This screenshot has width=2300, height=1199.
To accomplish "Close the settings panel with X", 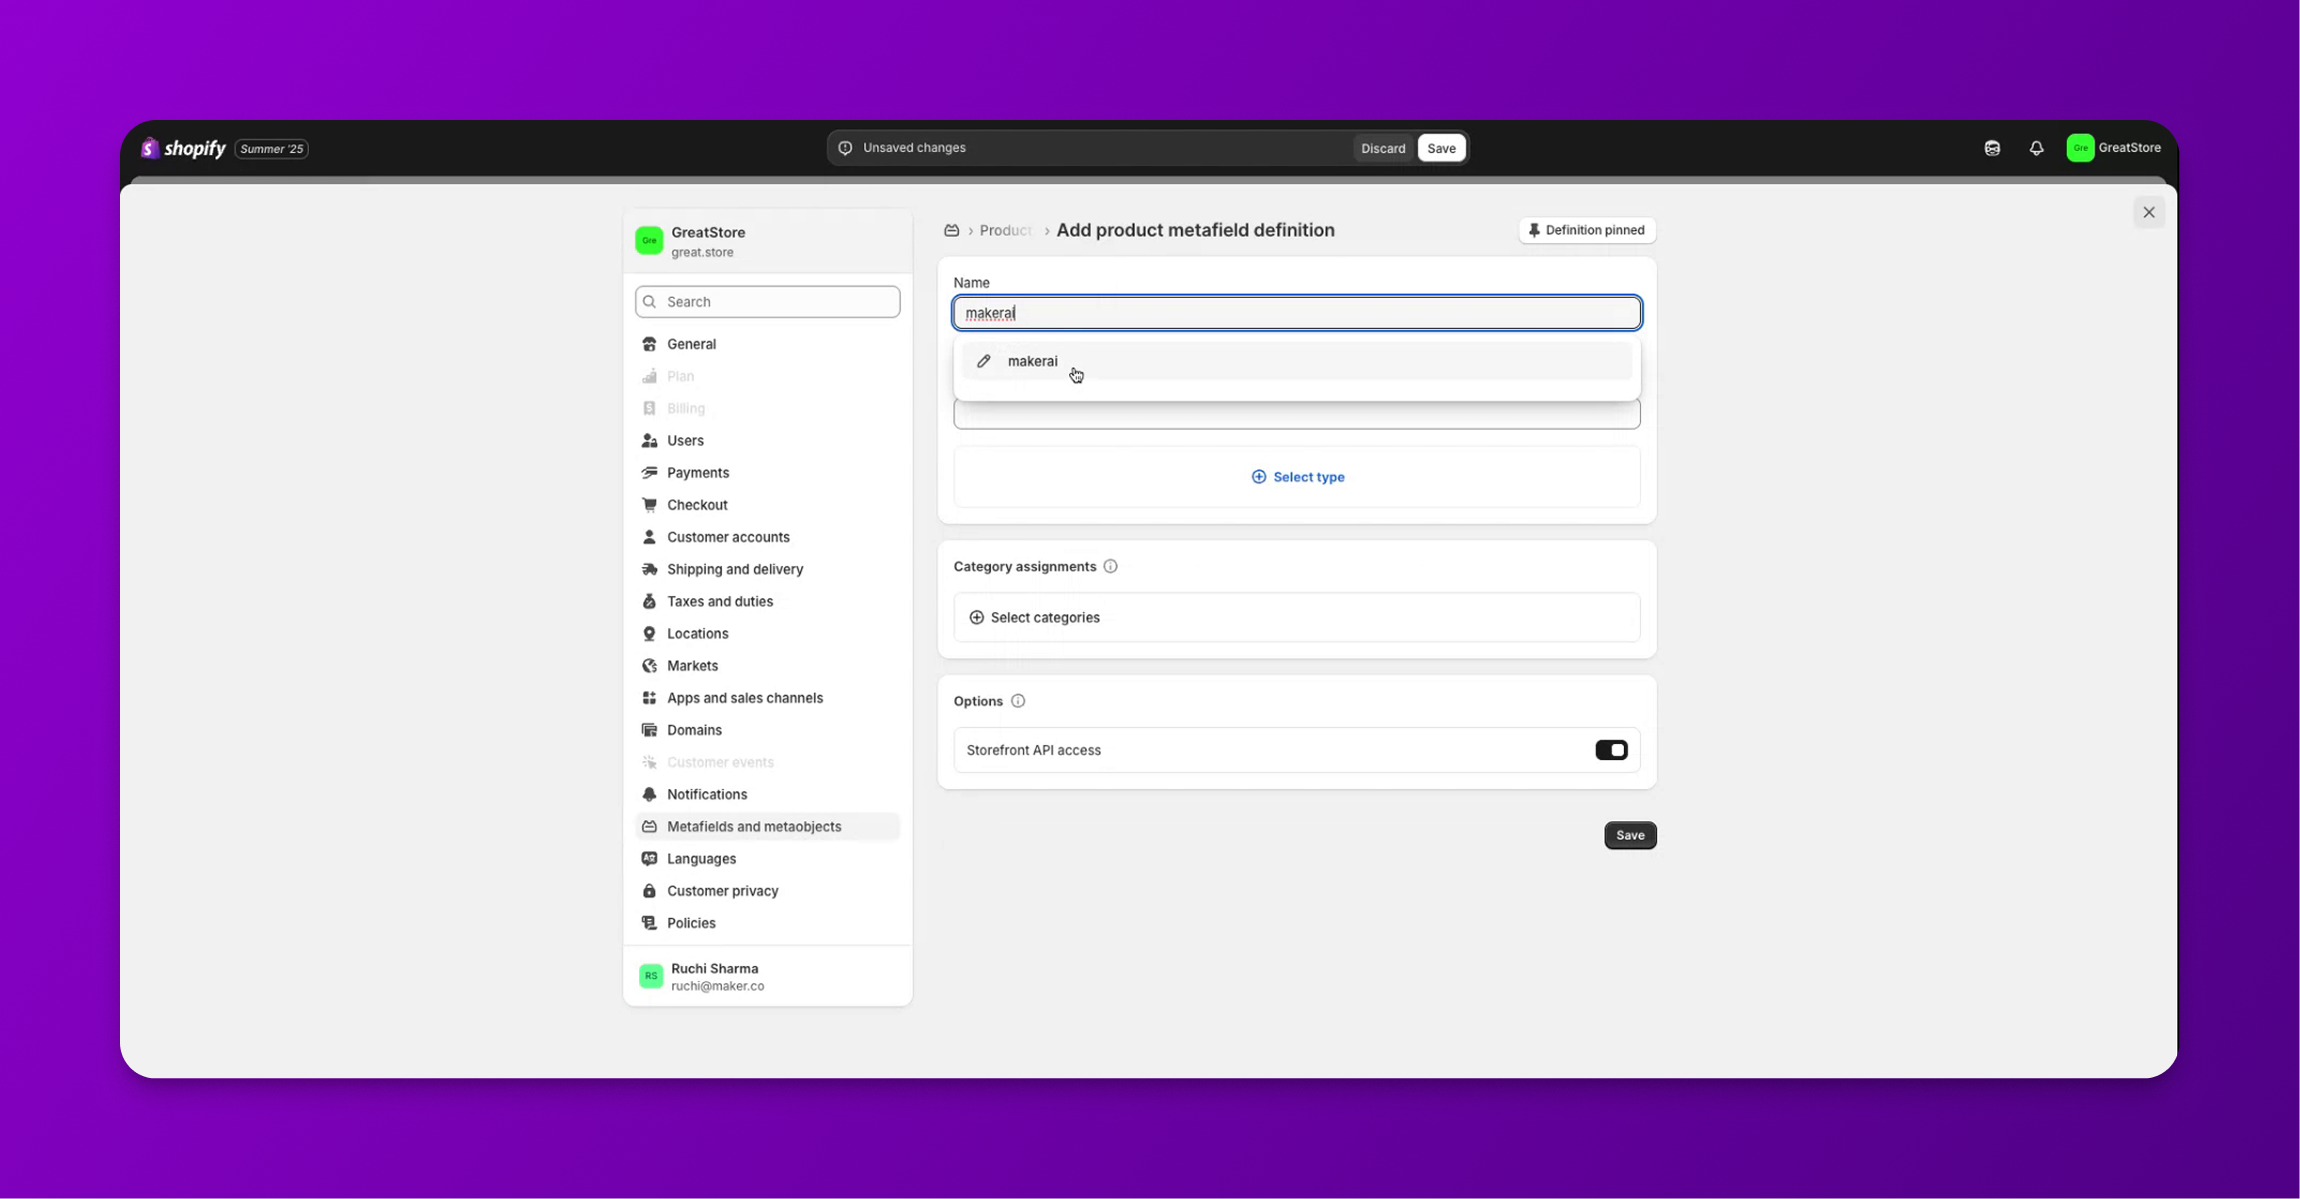I will [2148, 212].
